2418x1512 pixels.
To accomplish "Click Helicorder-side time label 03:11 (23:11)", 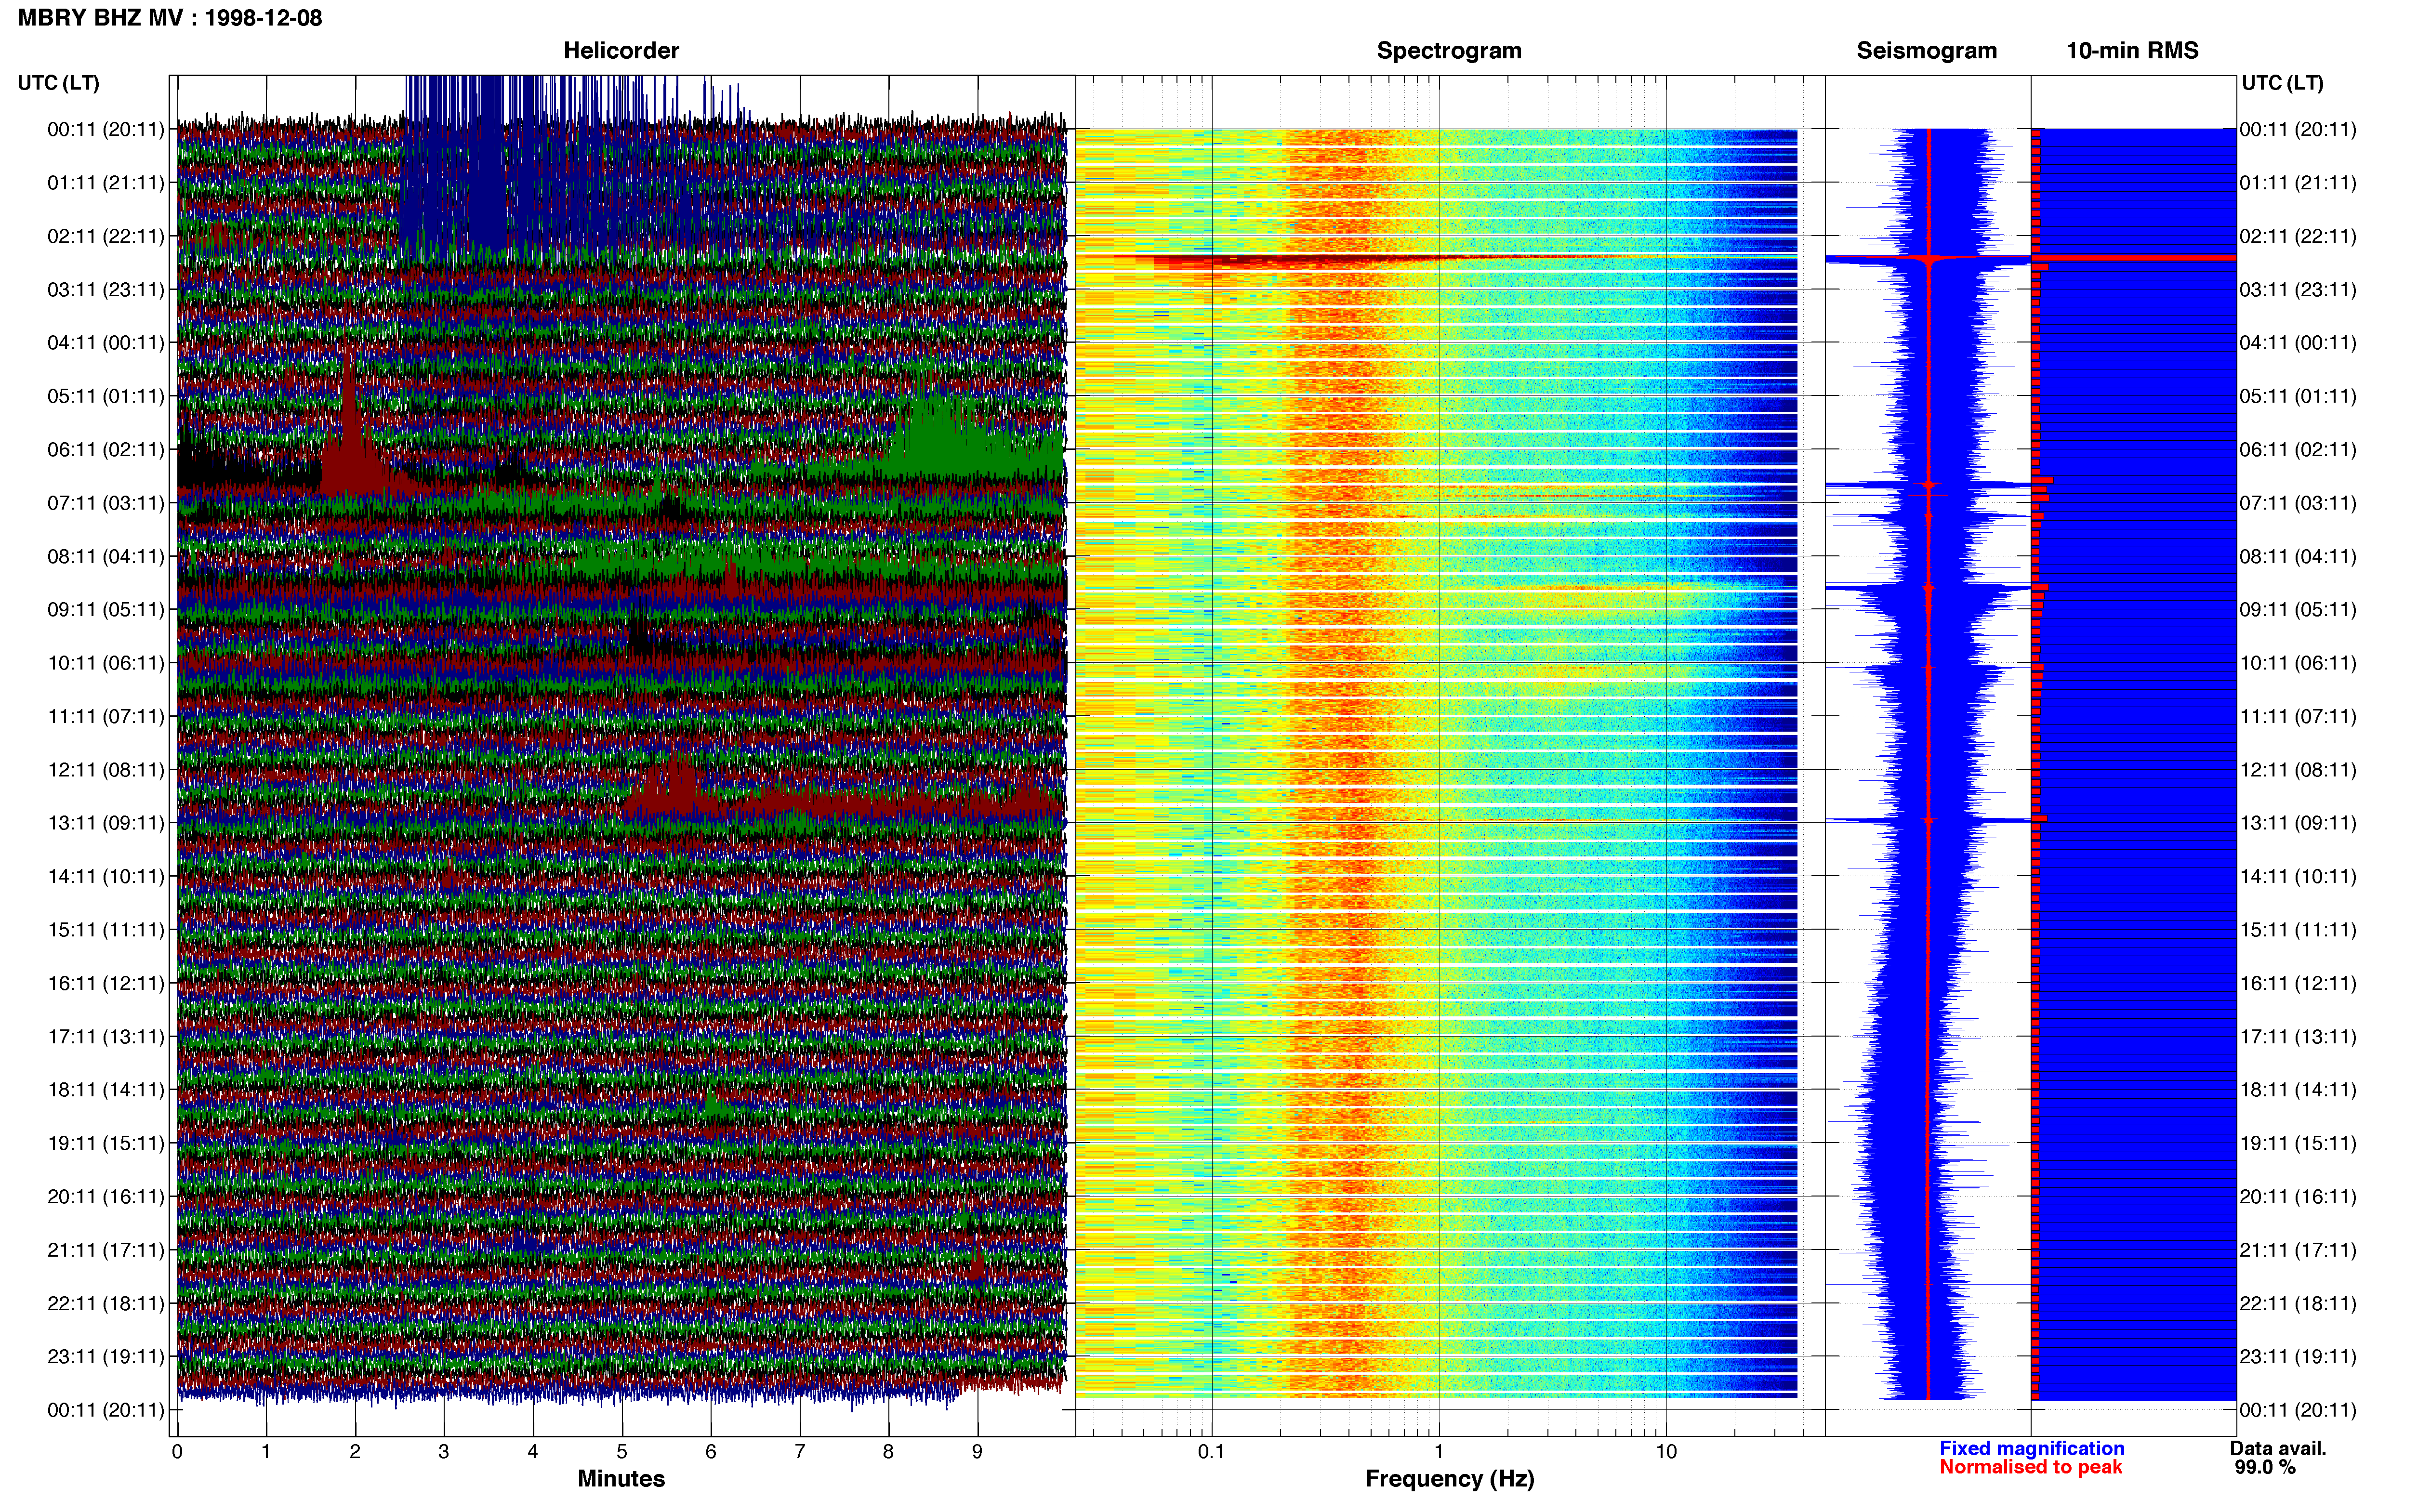I will [106, 290].
